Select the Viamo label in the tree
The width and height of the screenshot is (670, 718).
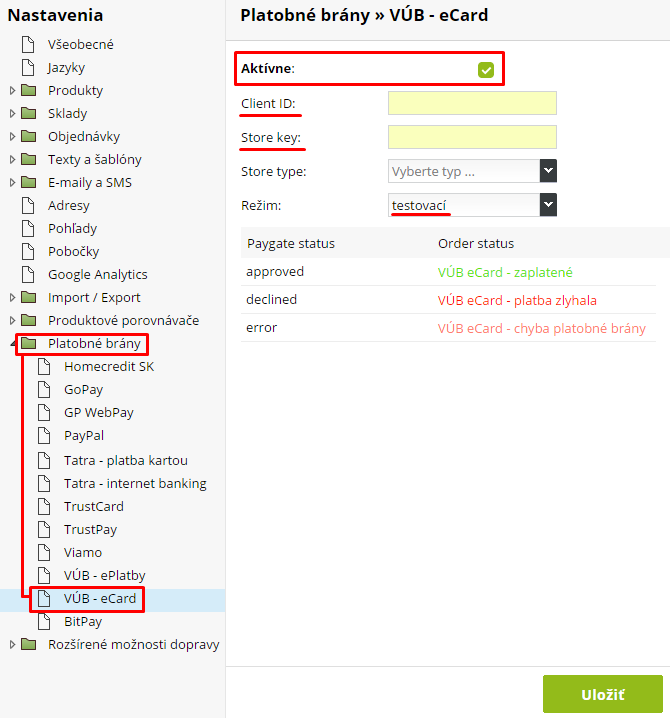(x=83, y=553)
